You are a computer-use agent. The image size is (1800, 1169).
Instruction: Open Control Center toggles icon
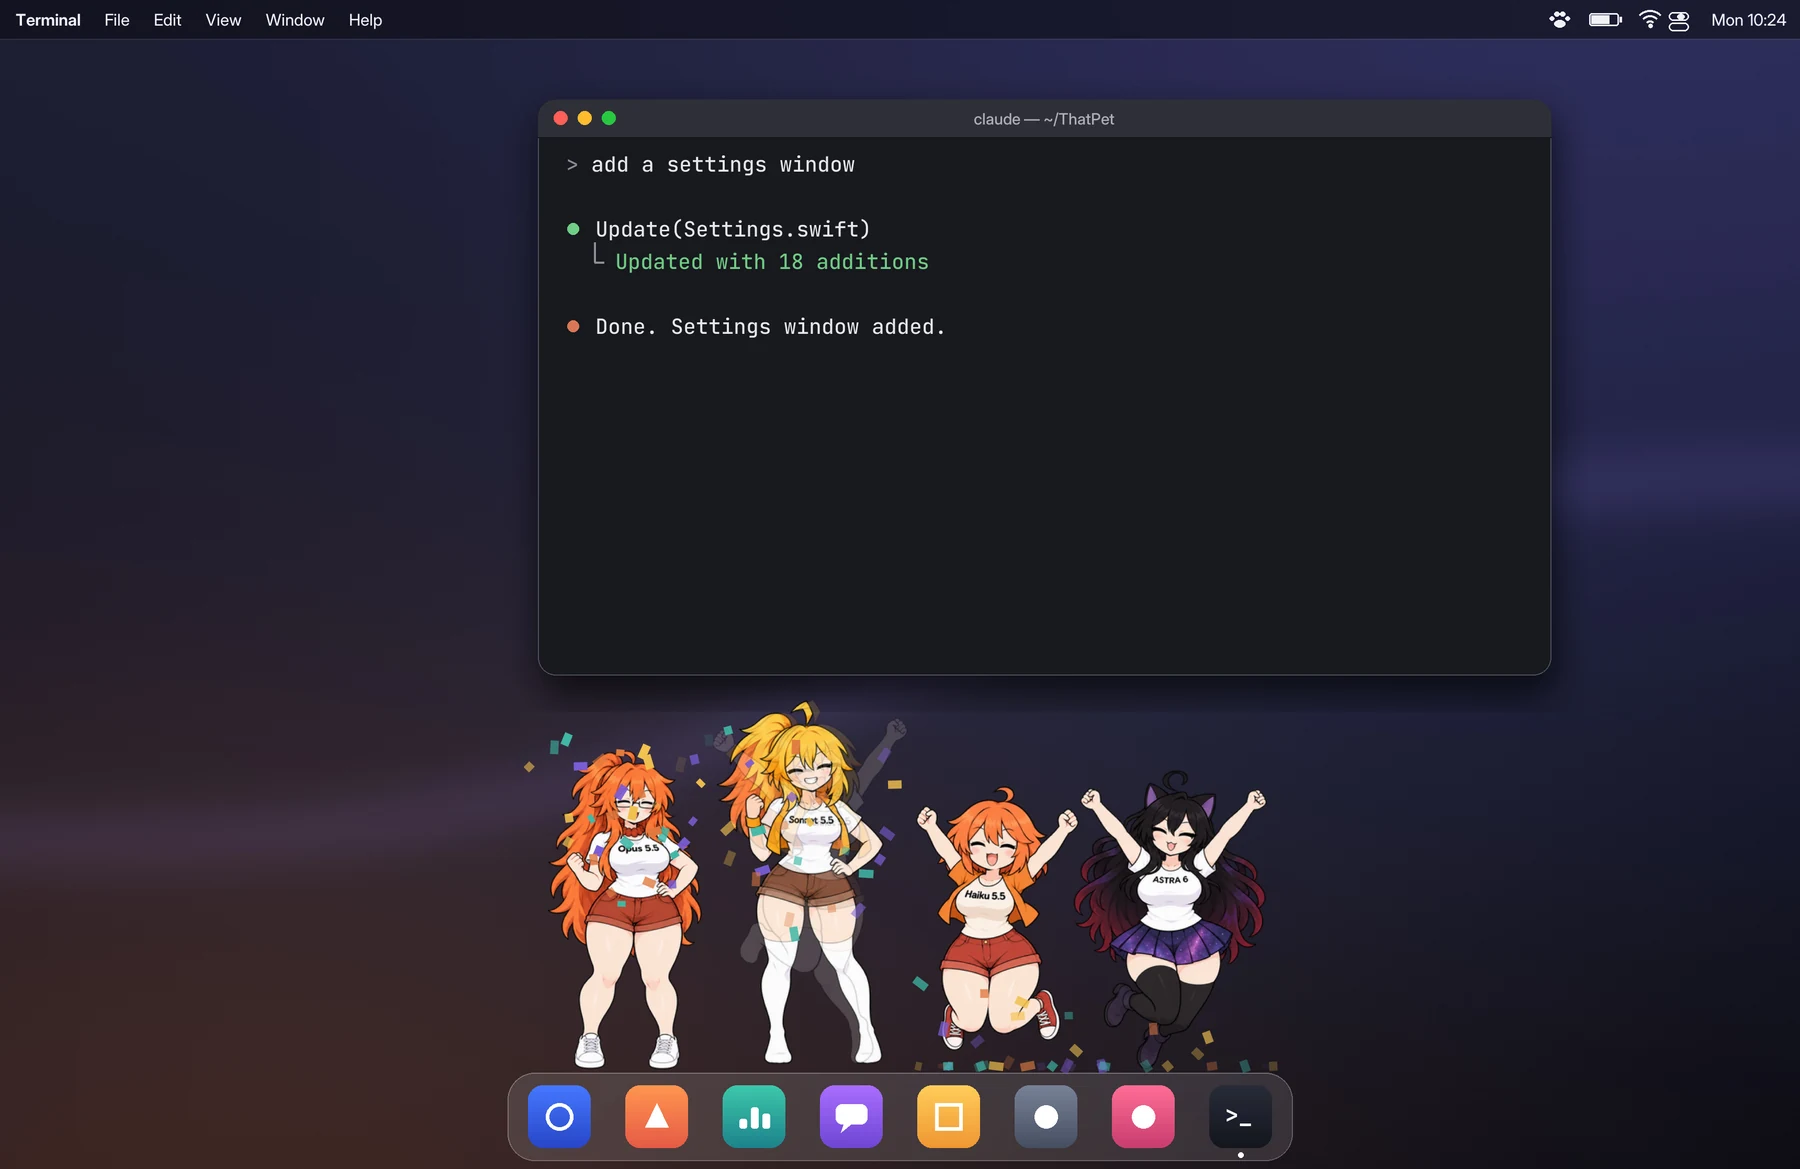pyautogui.click(x=1679, y=20)
